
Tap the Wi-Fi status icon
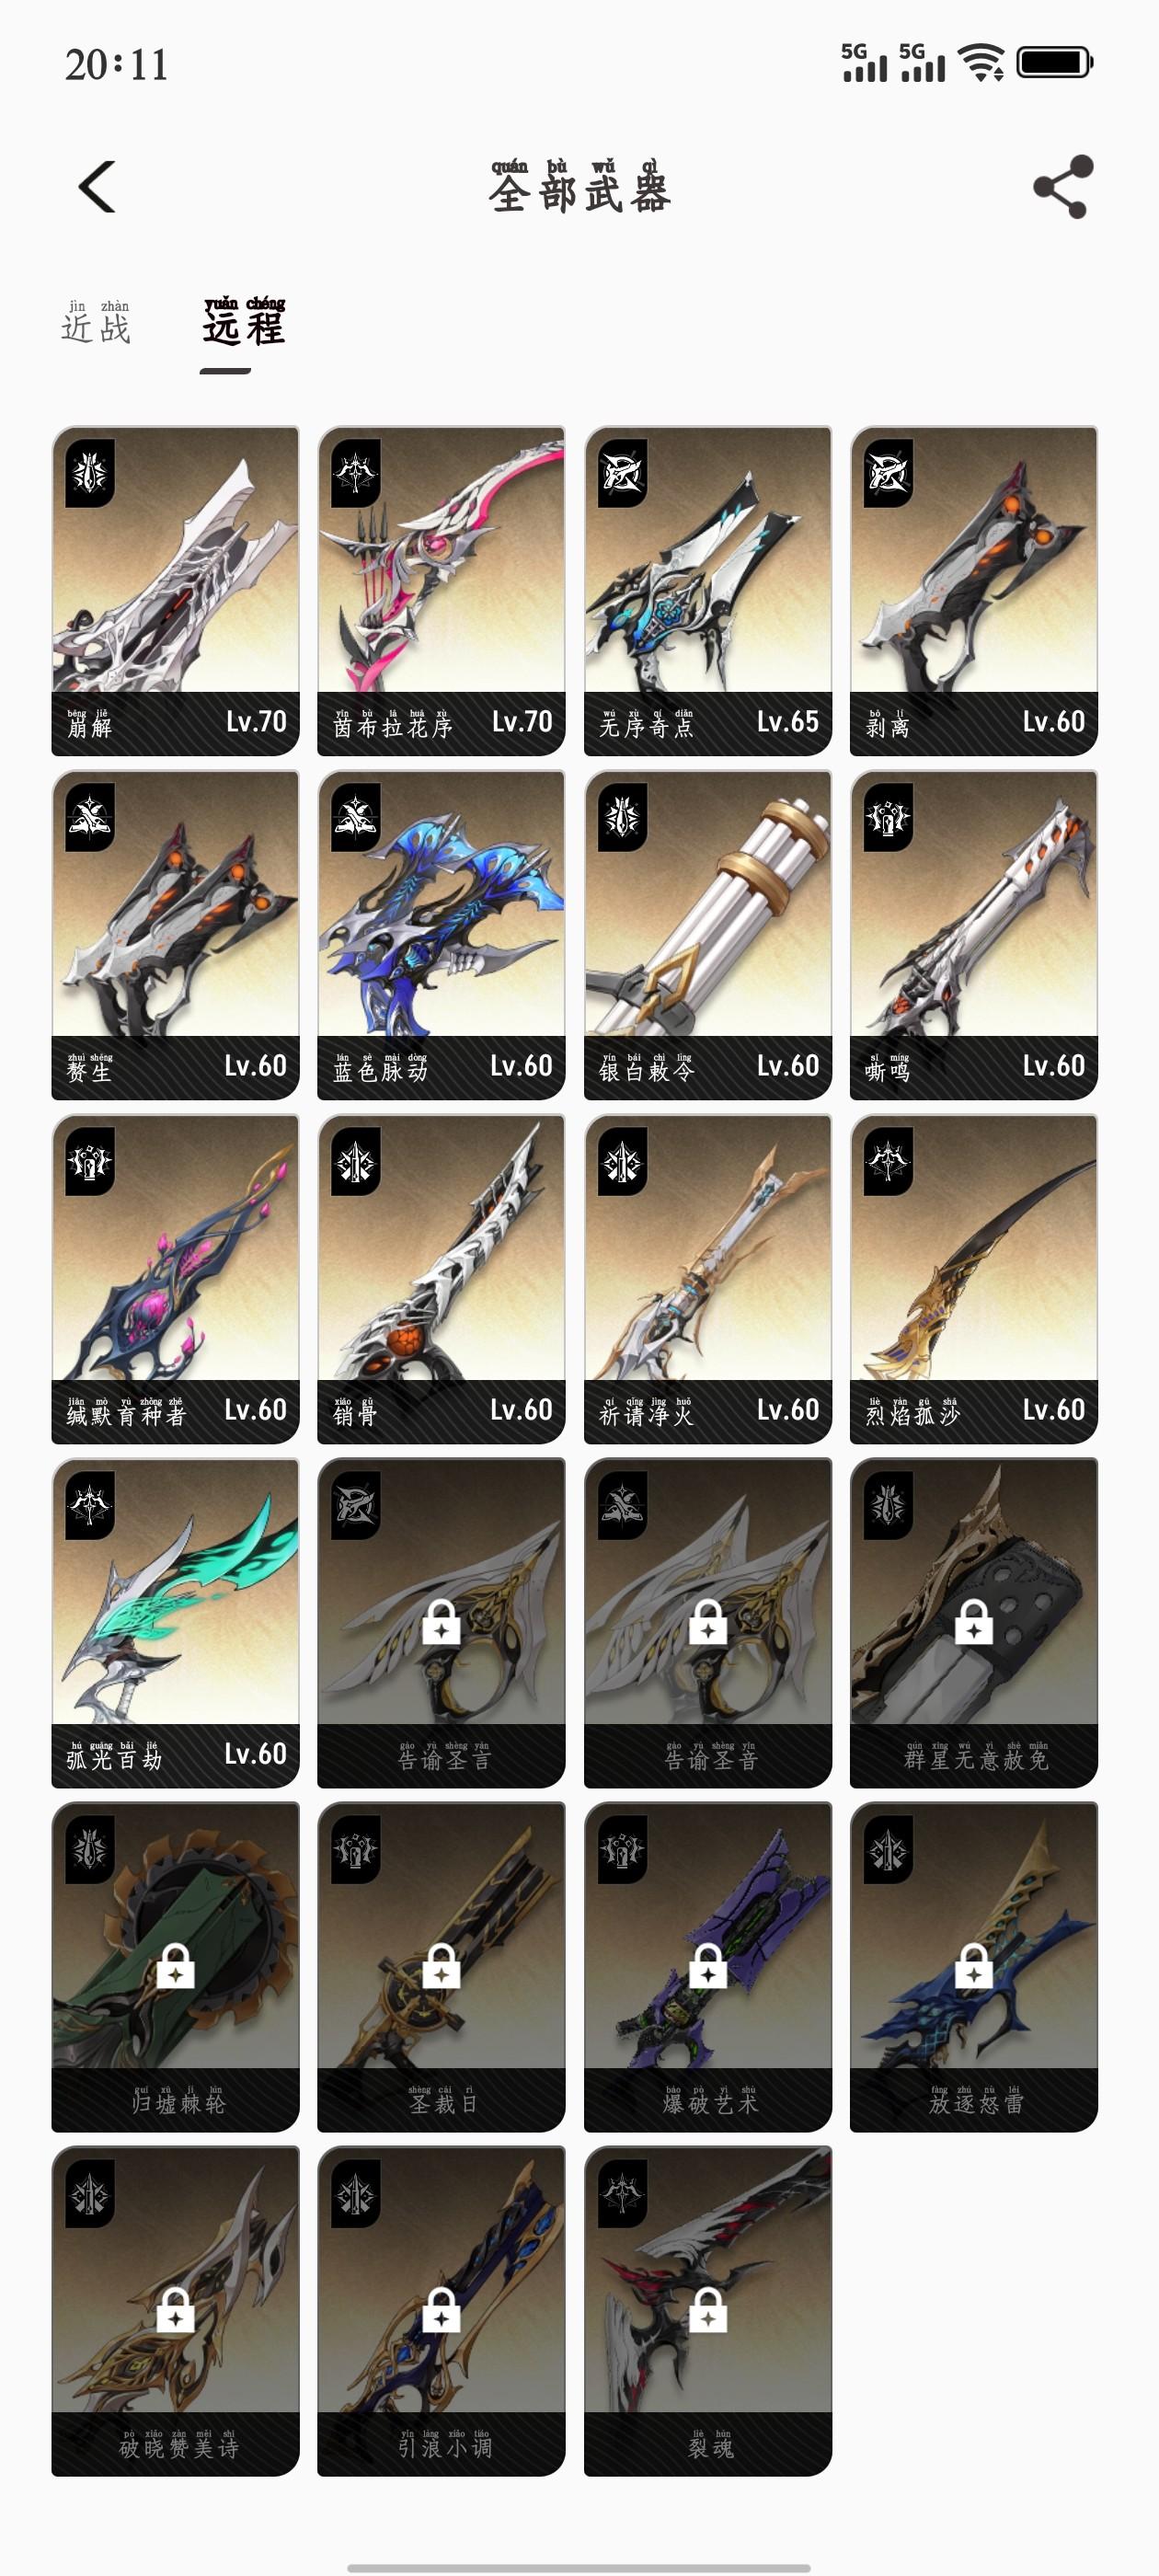(981, 63)
